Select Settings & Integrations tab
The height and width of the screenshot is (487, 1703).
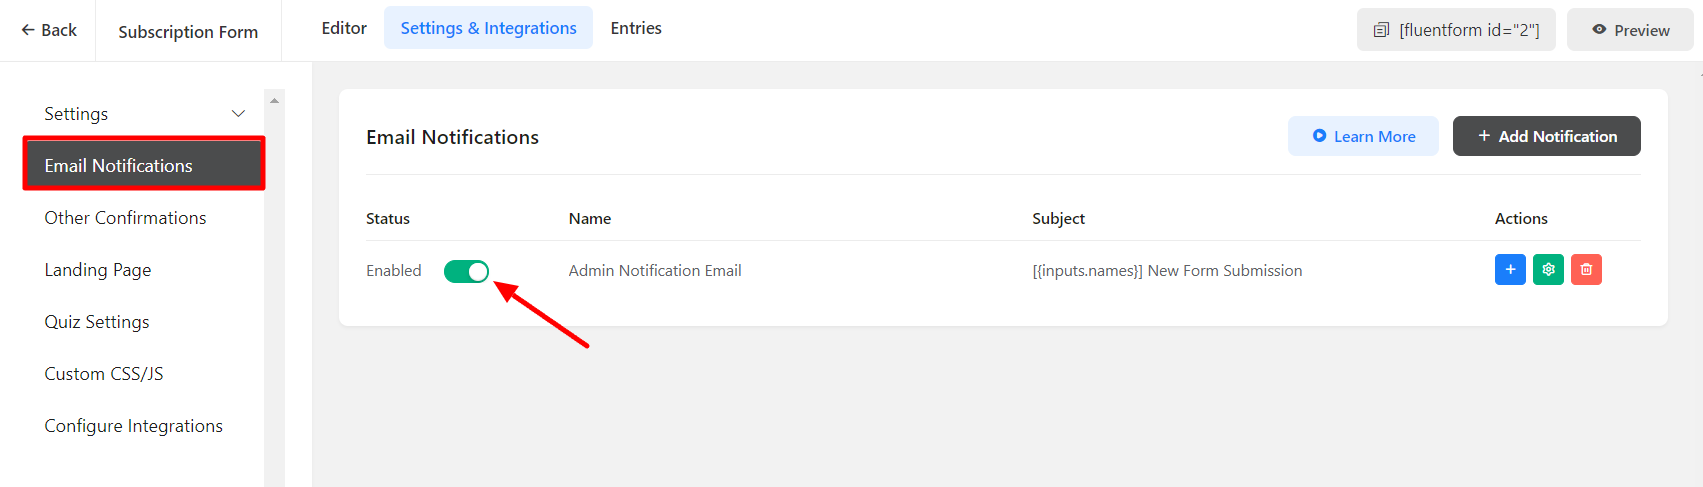click(489, 28)
